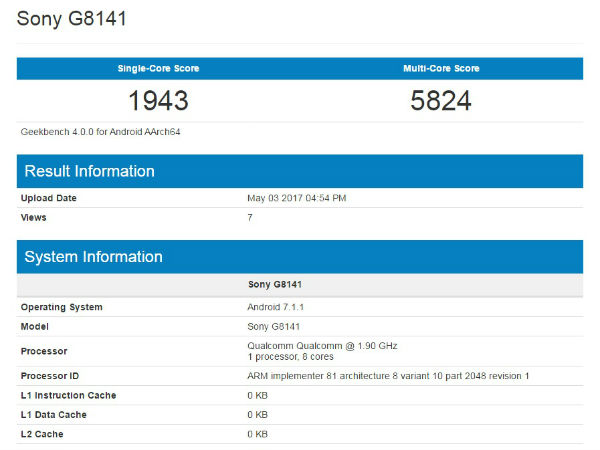This screenshot has width=600, height=450.
Task: Click the multi-core score value 5824
Action: tap(441, 101)
